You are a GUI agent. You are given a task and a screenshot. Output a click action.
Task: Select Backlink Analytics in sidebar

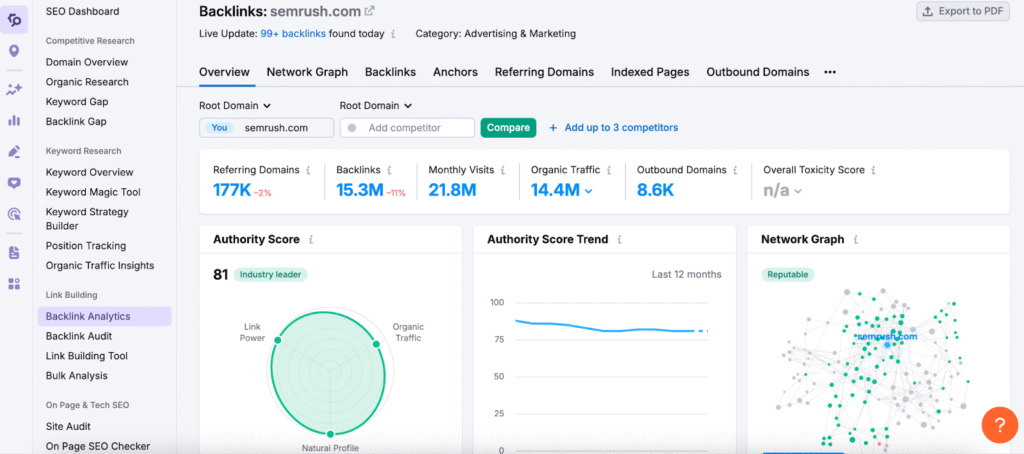pyautogui.click(x=104, y=316)
